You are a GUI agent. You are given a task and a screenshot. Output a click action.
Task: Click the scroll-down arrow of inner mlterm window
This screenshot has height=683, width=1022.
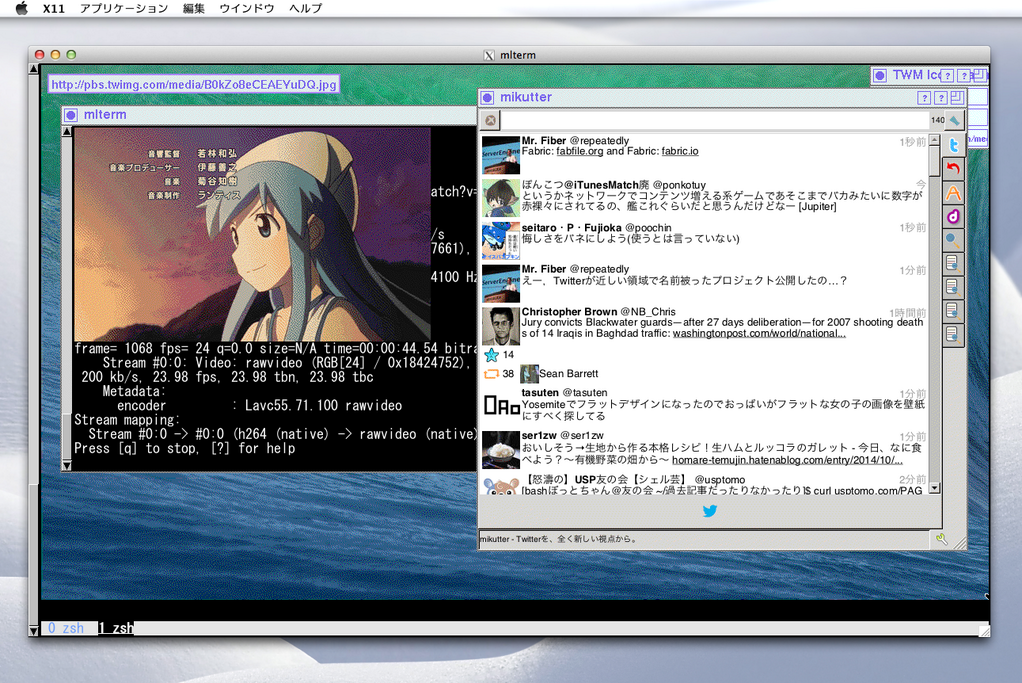click(x=66, y=465)
